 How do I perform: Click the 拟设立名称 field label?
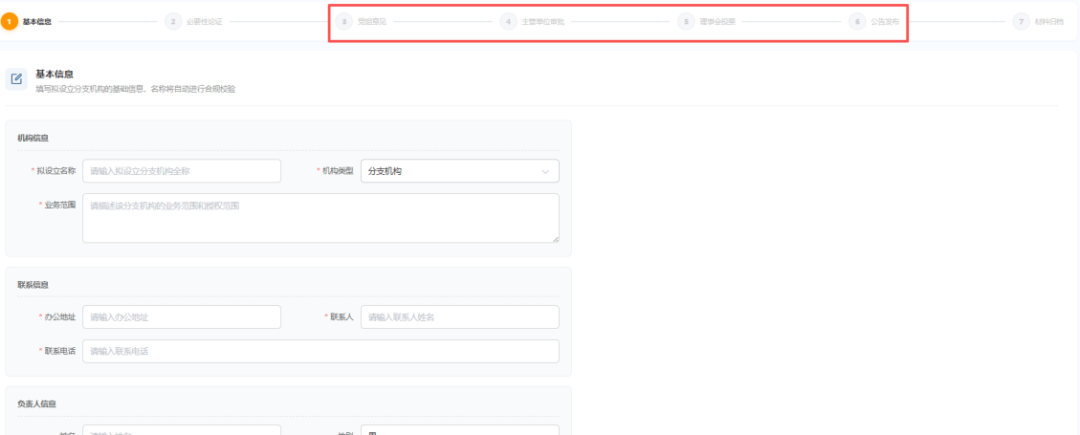pos(56,171)
